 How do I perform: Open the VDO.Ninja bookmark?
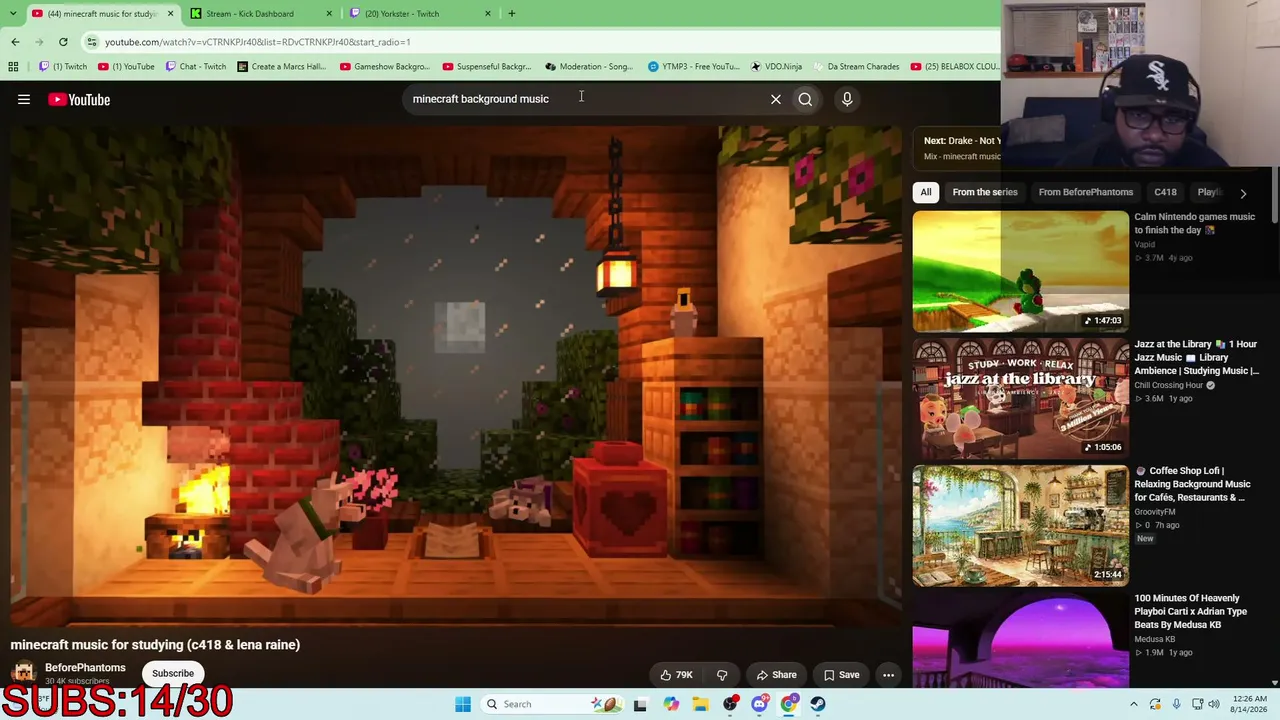tap(776, 67)
